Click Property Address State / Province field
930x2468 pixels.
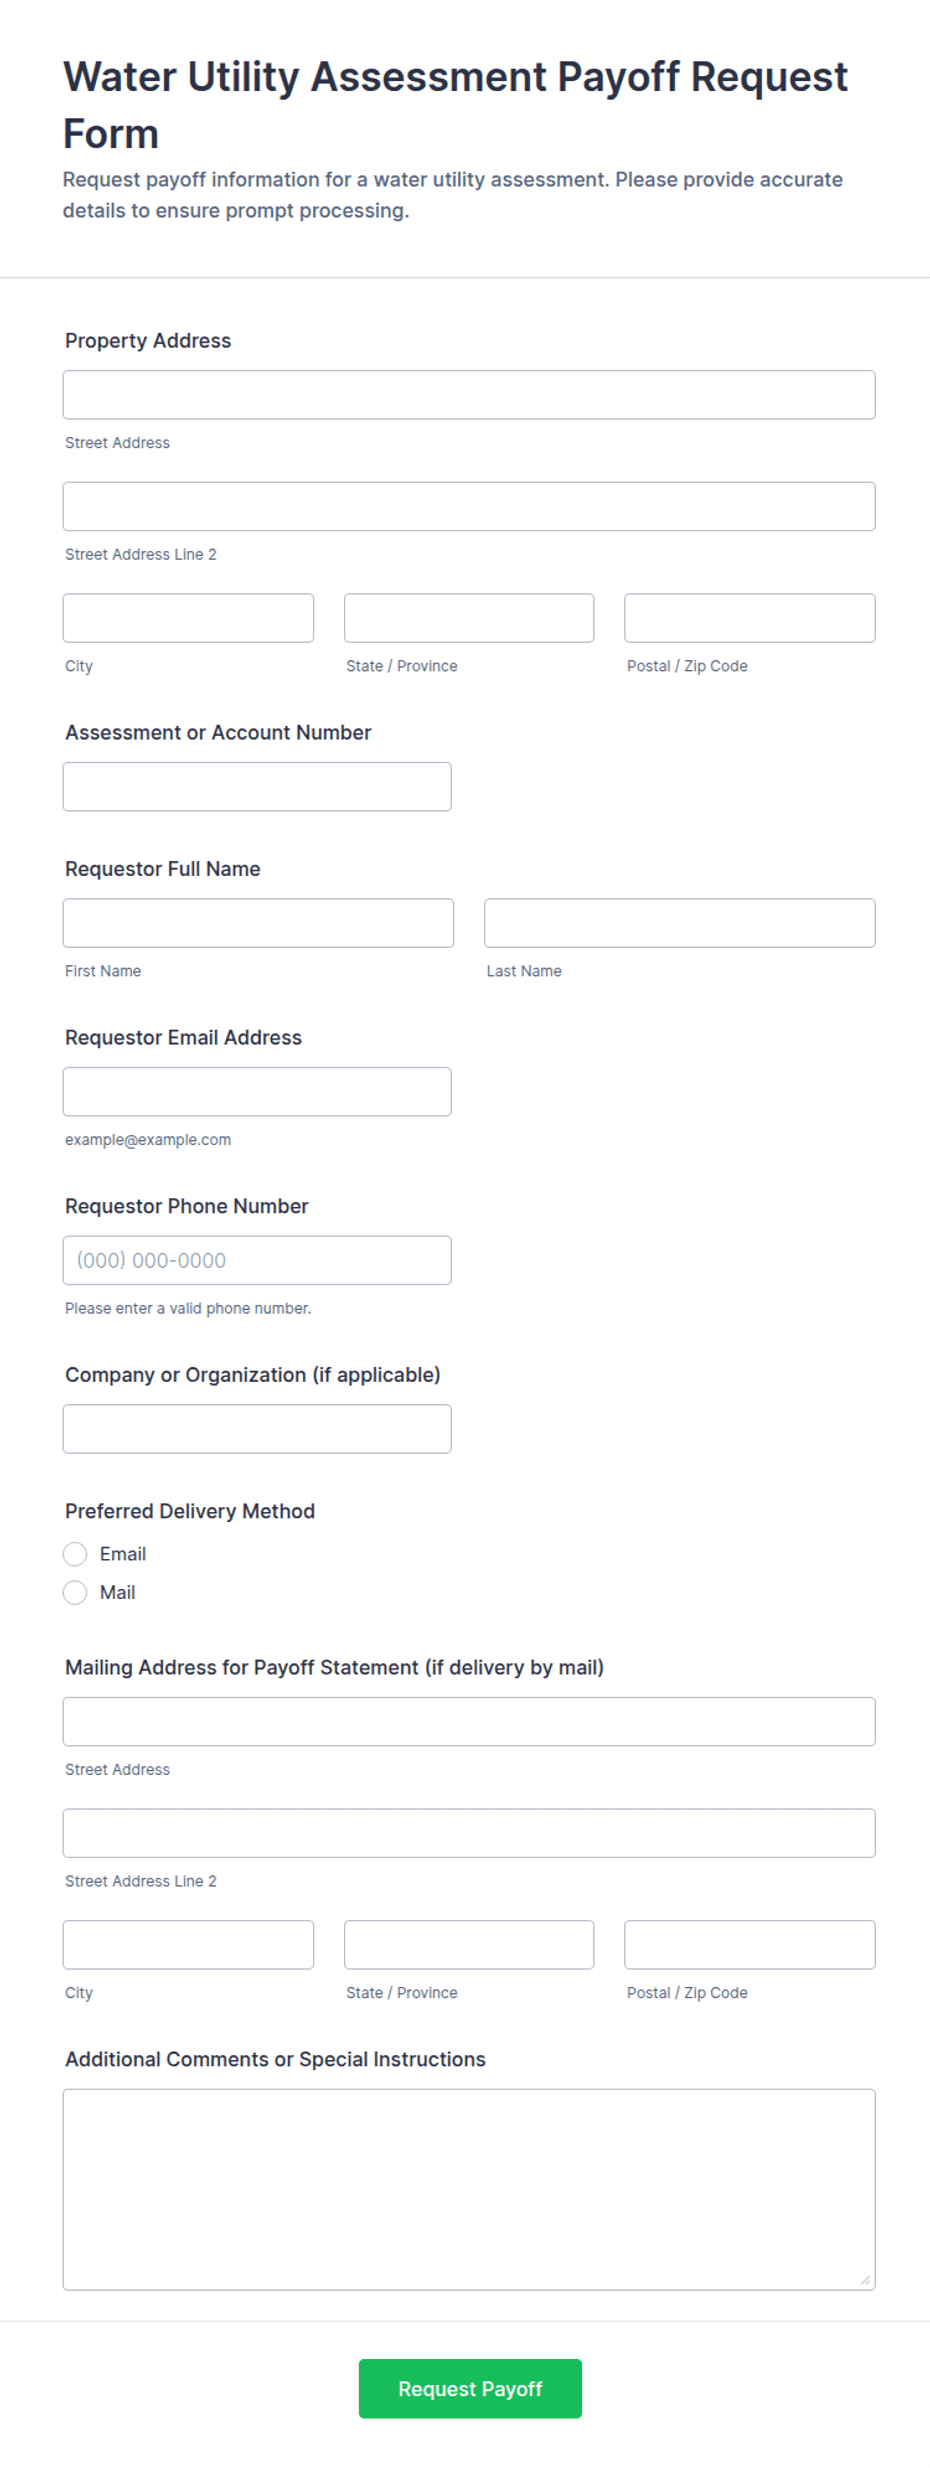click(x=469, y=618)
